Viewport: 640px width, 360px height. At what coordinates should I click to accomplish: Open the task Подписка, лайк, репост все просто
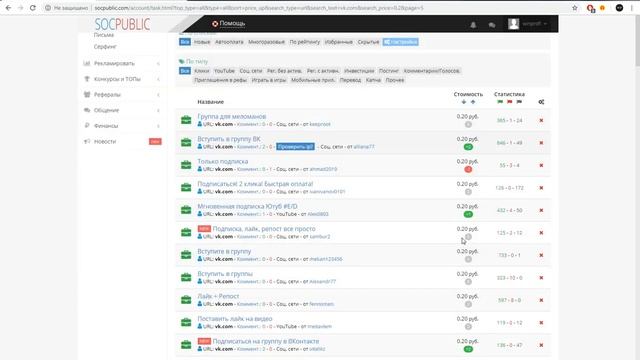pos(264,229)
